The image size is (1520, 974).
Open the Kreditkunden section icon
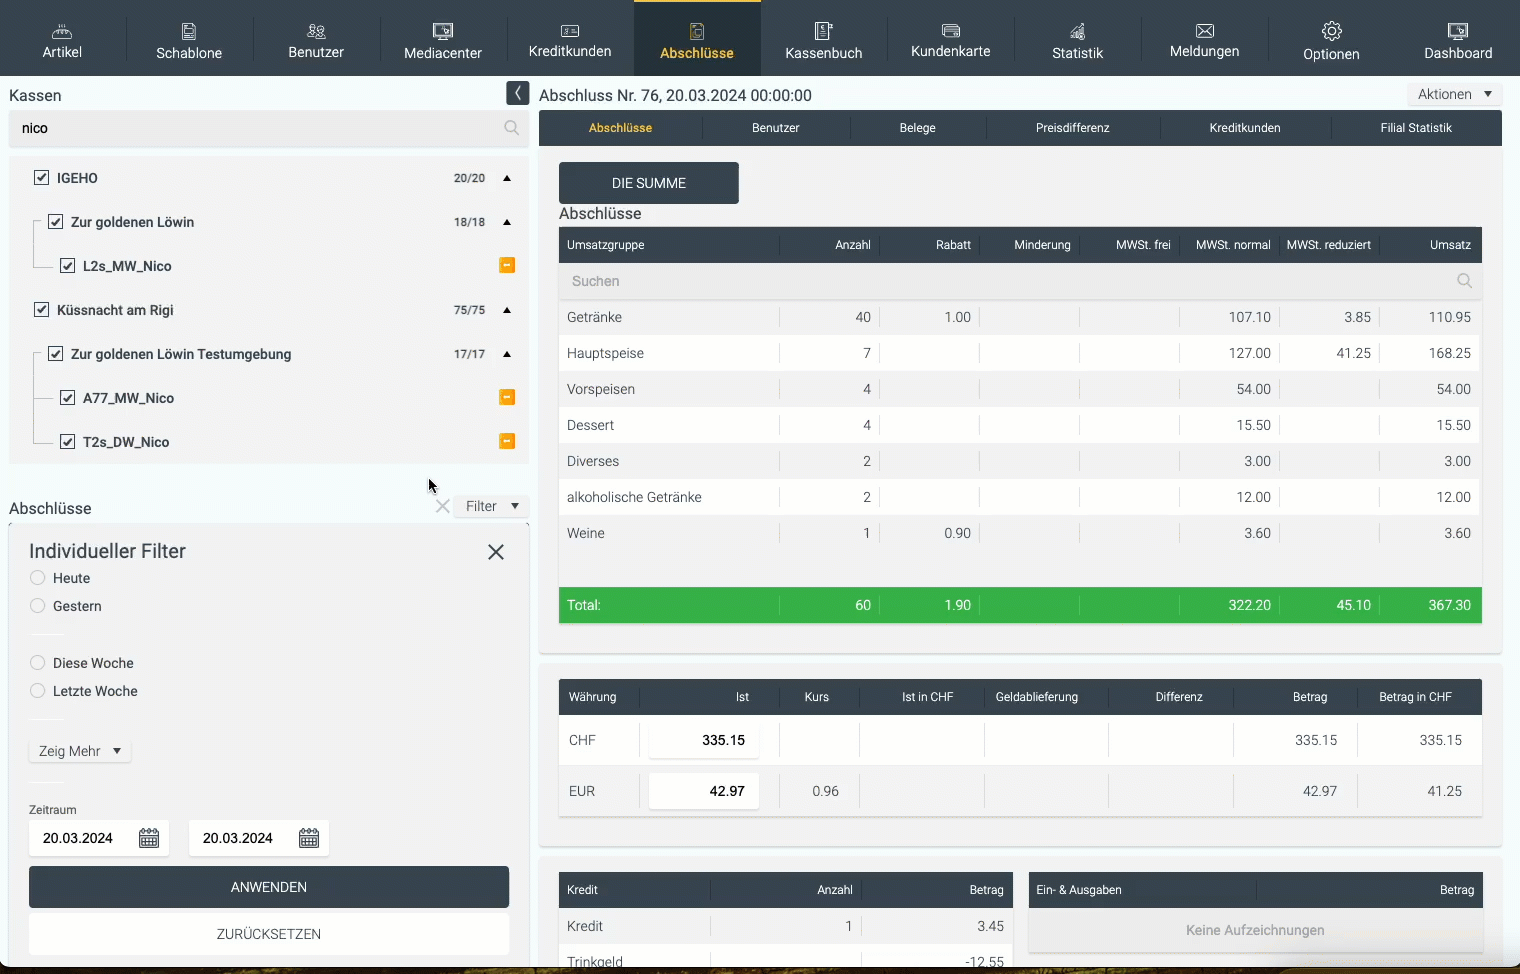(x=570, y=31)
